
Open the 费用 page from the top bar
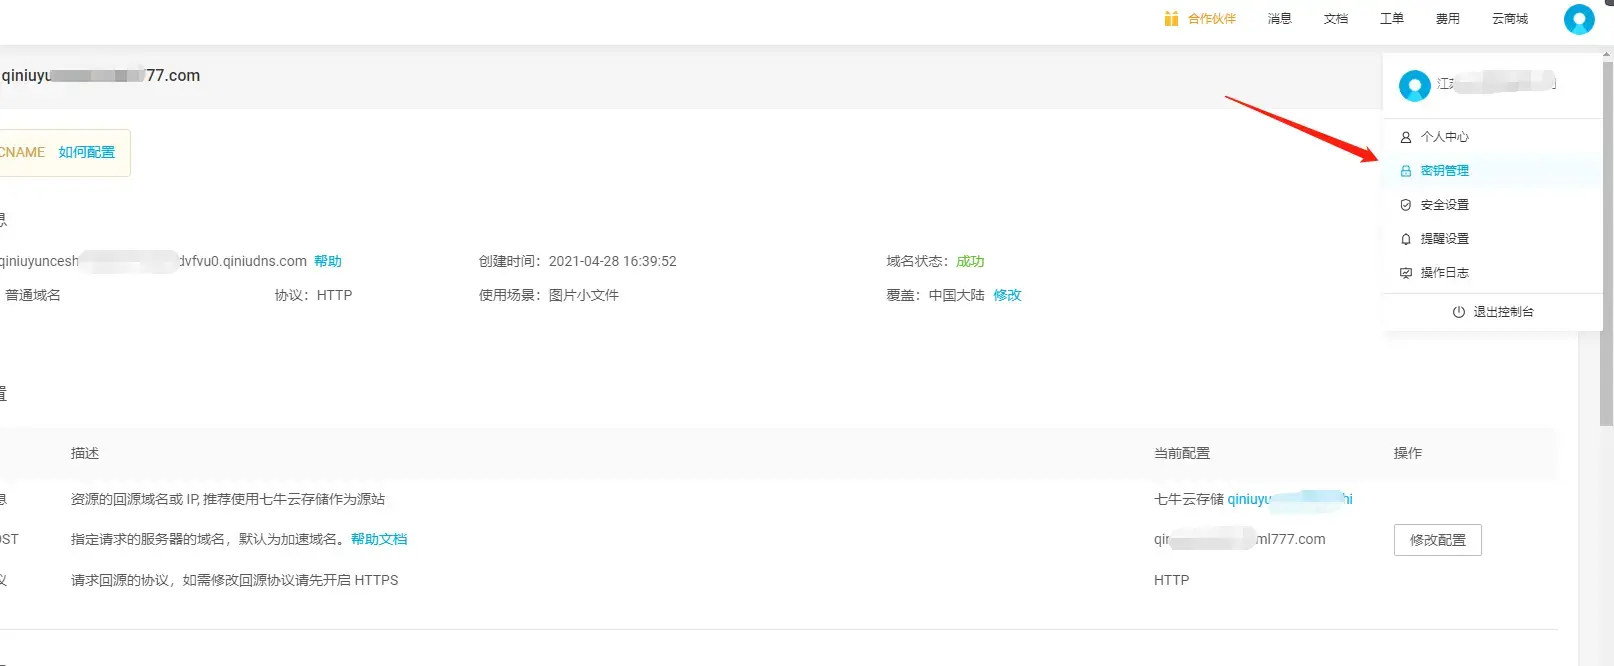click(1447, 19)
